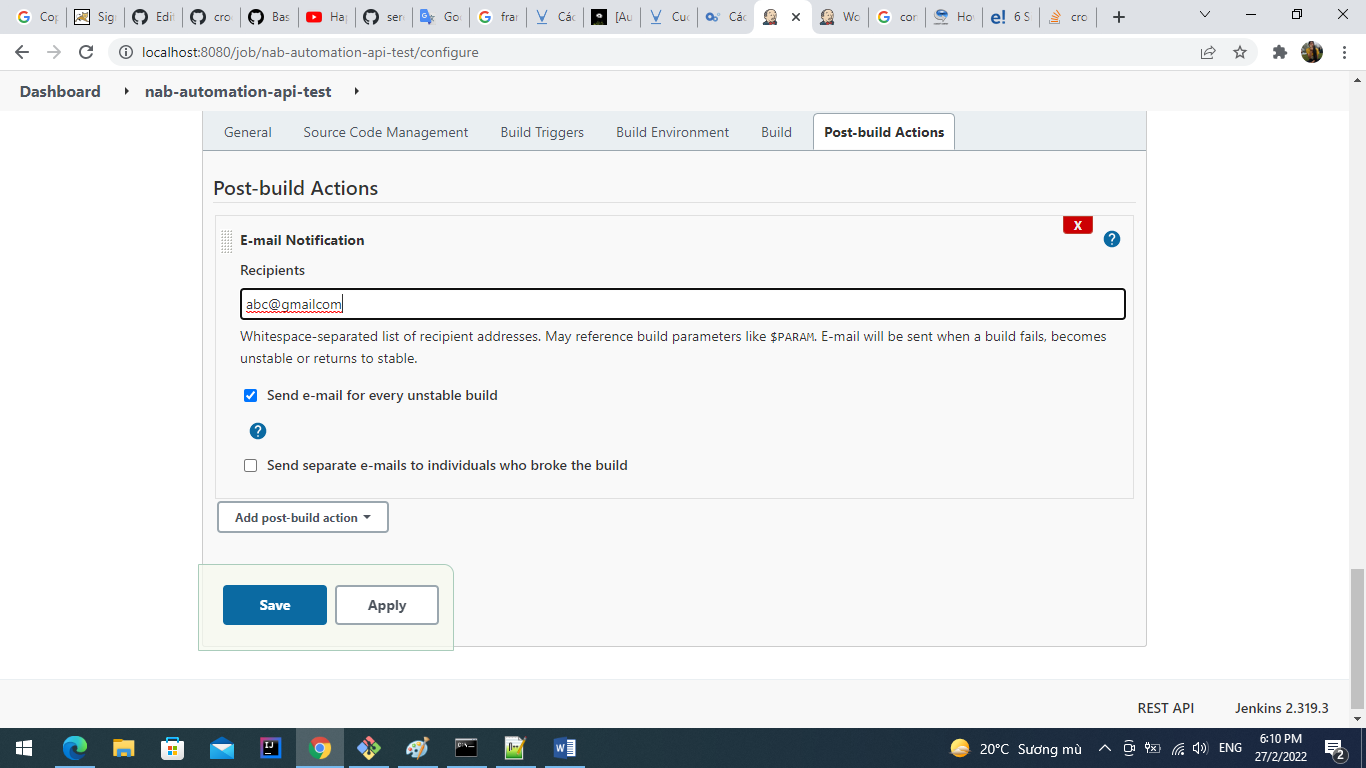Open File Explorer from the taskbar
The height and width of the screenshot is (768, 1366).
[124, 748]
